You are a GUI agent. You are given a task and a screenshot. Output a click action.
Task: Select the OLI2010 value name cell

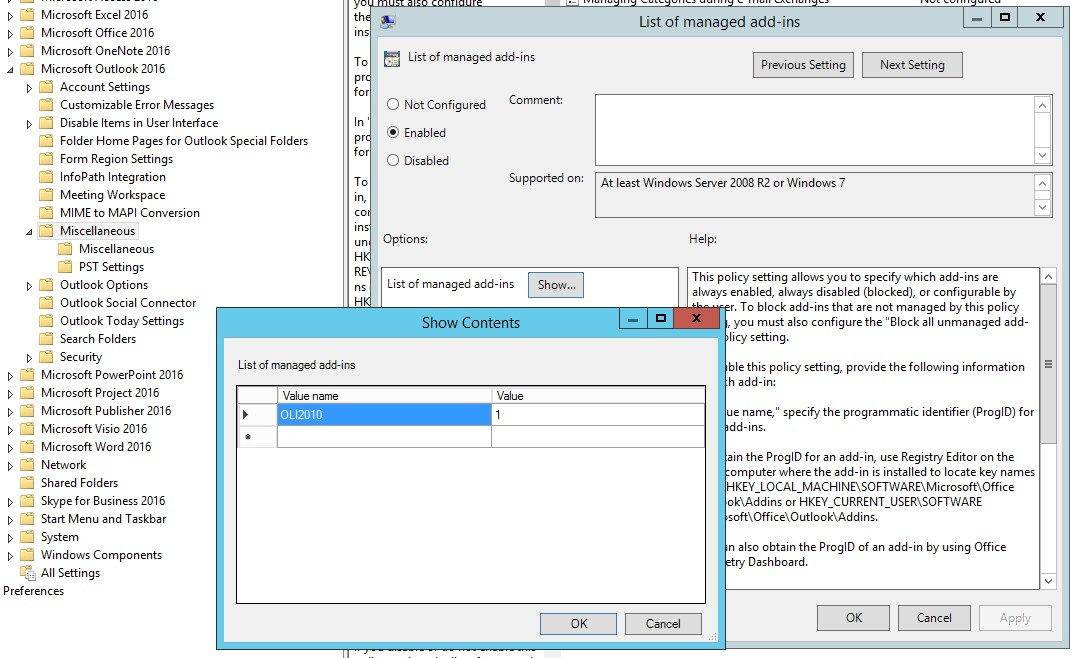pyautogui.click(x=384, y=415)
